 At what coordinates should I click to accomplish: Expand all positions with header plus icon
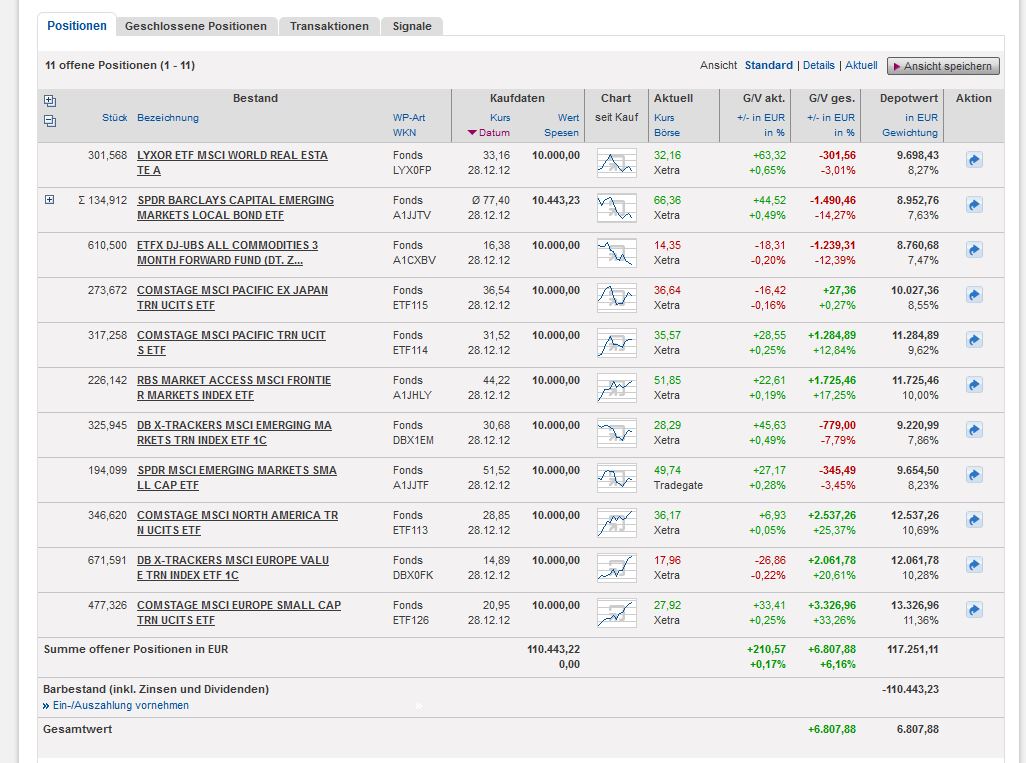click(50, 101)
